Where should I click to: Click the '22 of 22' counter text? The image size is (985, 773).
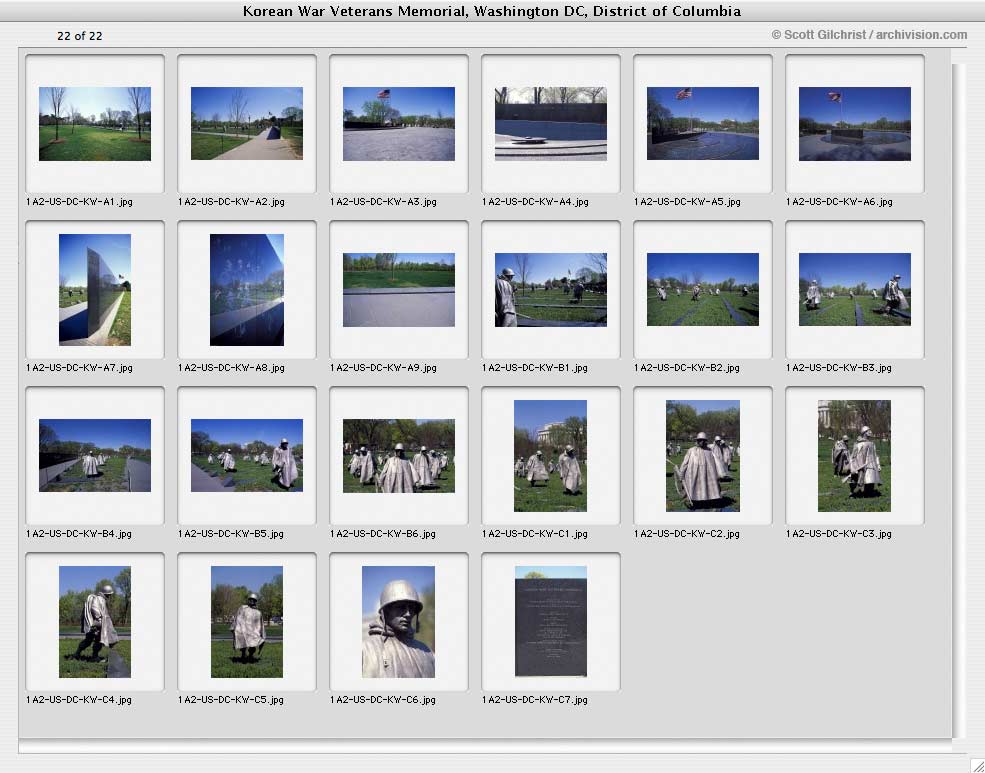[x=80, y=36]
